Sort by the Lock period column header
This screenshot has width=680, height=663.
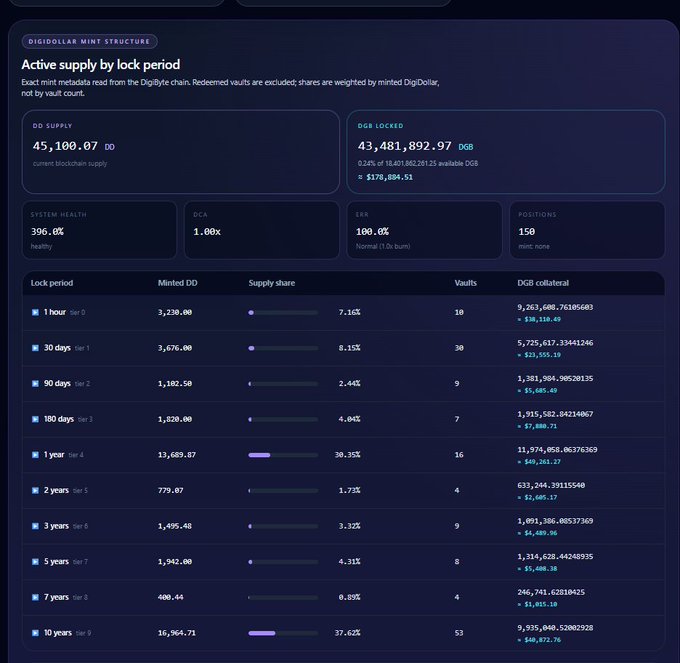[52, 283]
